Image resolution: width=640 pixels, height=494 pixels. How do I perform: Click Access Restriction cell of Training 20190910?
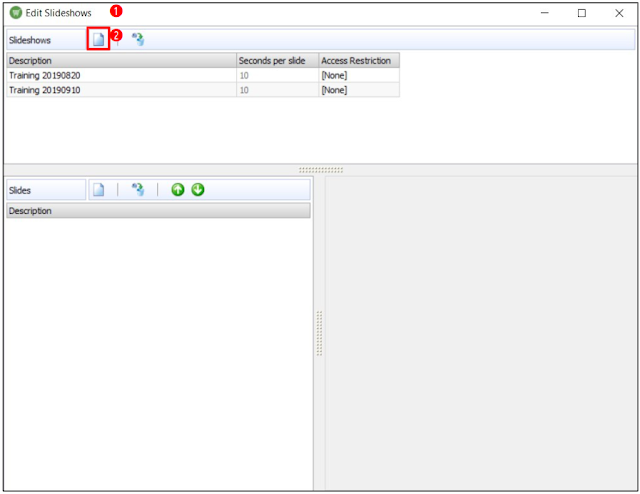coord(359,90)
